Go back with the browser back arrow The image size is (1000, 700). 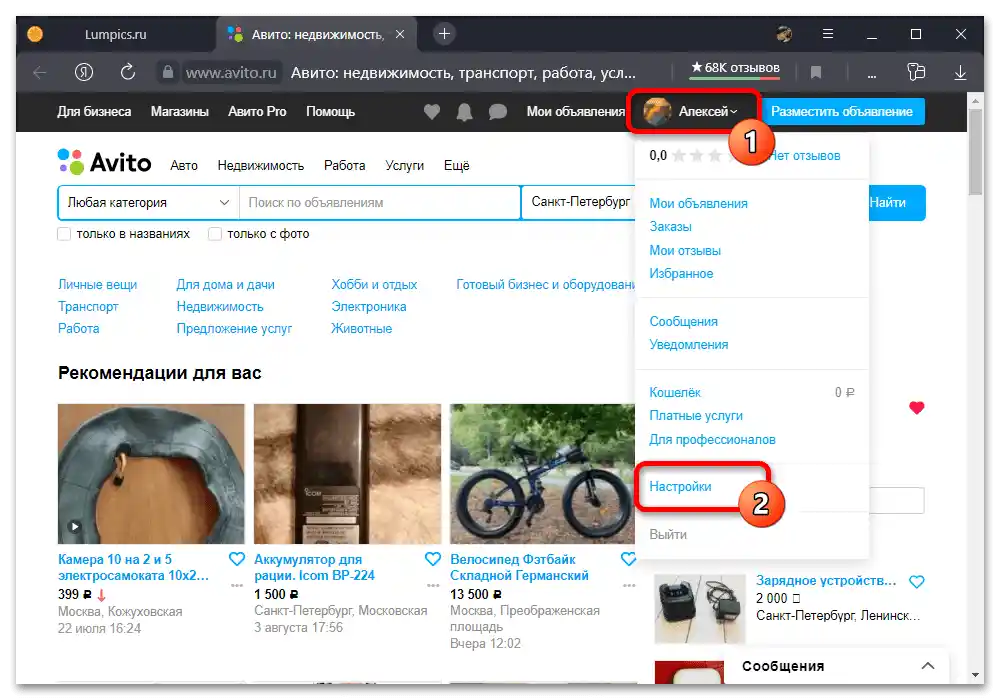point(40,73)
